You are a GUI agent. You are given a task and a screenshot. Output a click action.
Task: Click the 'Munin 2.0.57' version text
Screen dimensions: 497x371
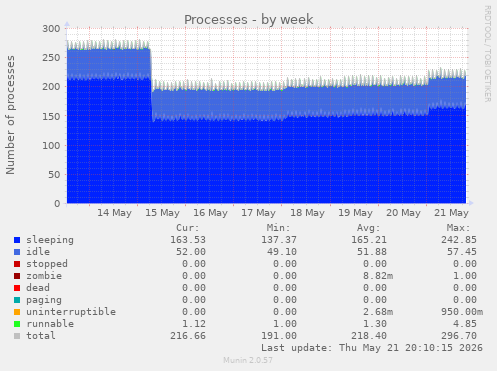click(248, 360)
